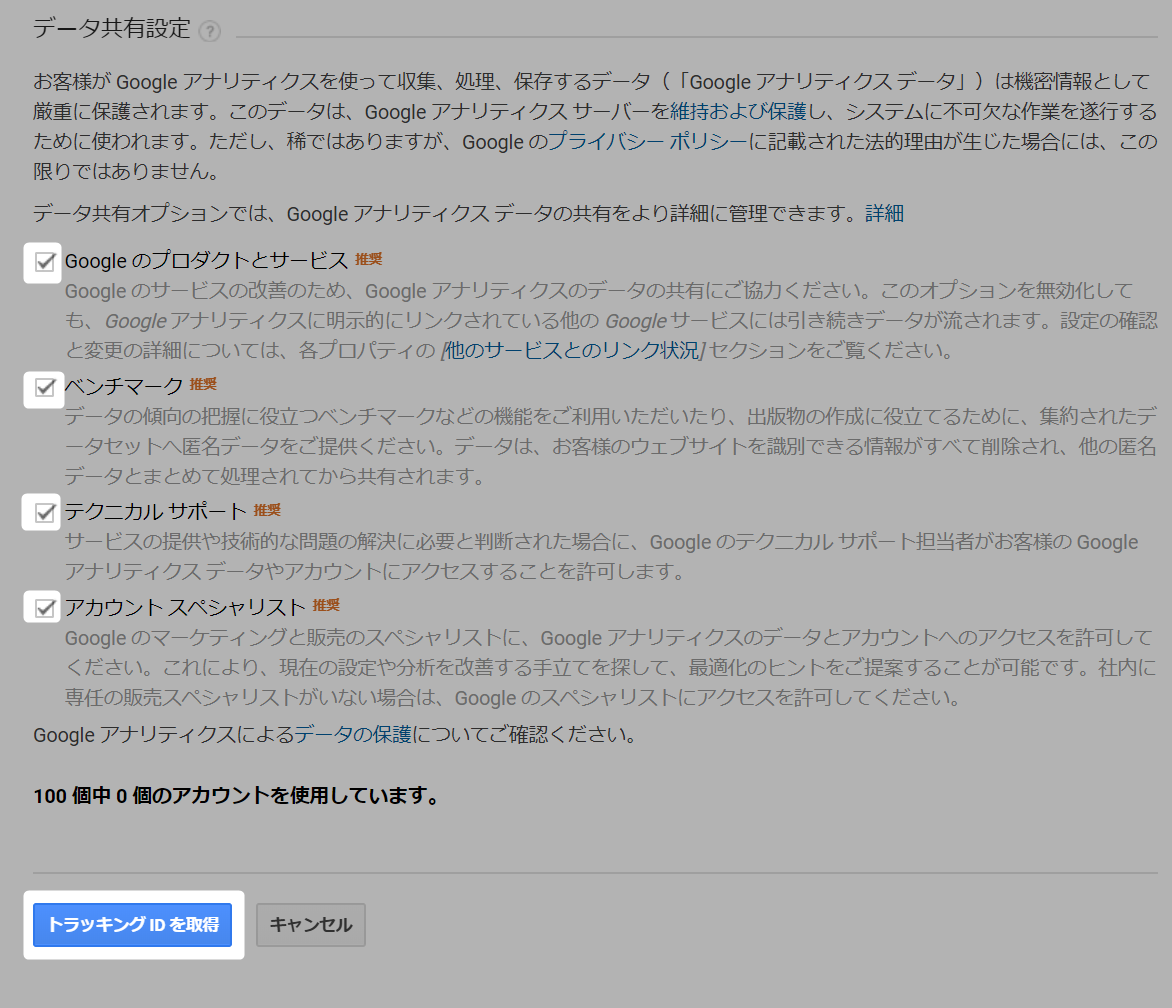
Task: Click the 推奨 tag beside アカウント スペシャリスト
Action: [x=326, y=605]
